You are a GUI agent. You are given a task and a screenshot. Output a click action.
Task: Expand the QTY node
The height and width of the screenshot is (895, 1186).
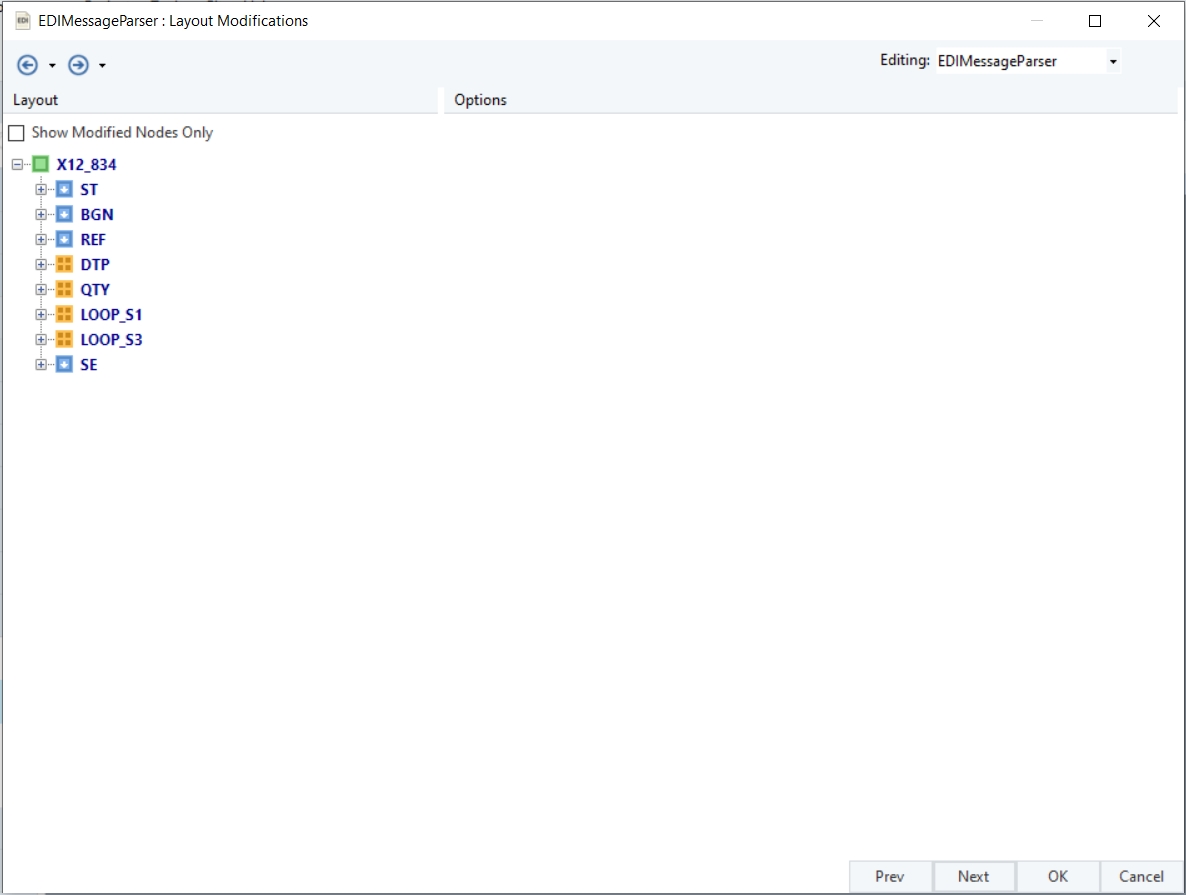pos(41,289)
